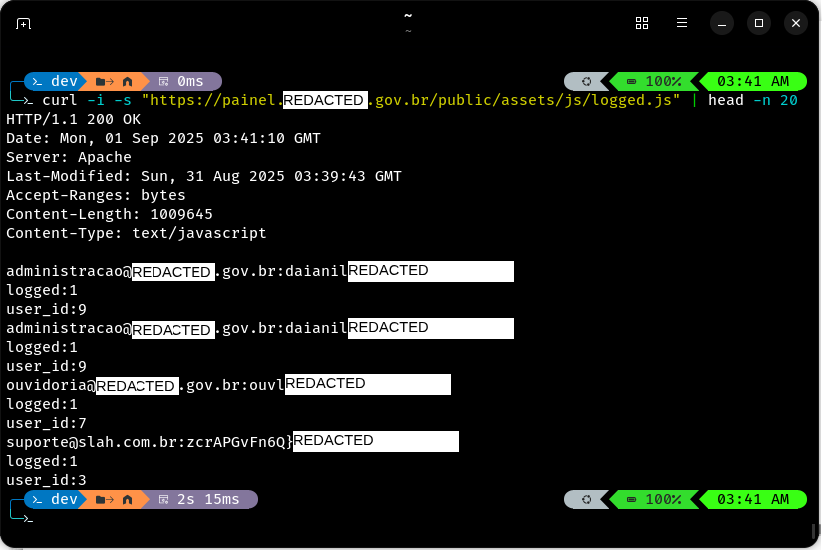
Task: Click the top right gray status icon
Action: coord(586,81)
